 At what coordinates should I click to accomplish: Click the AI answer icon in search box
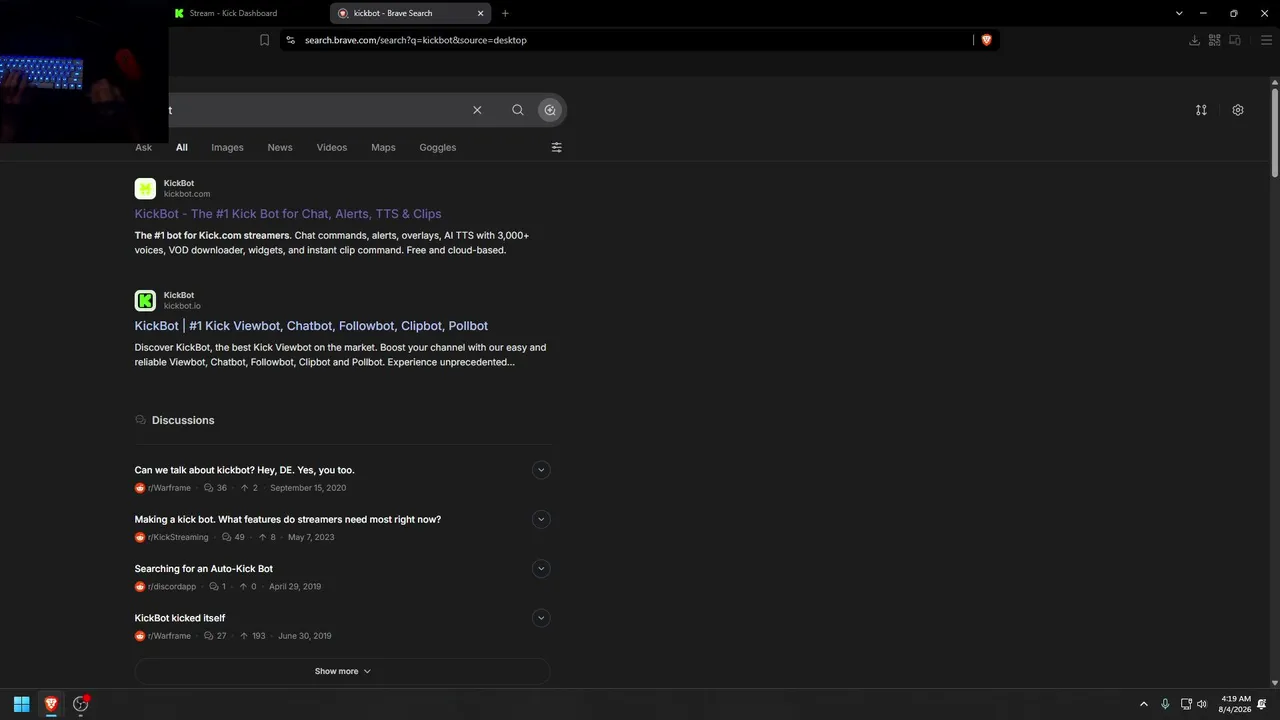[x=550, y=110]
